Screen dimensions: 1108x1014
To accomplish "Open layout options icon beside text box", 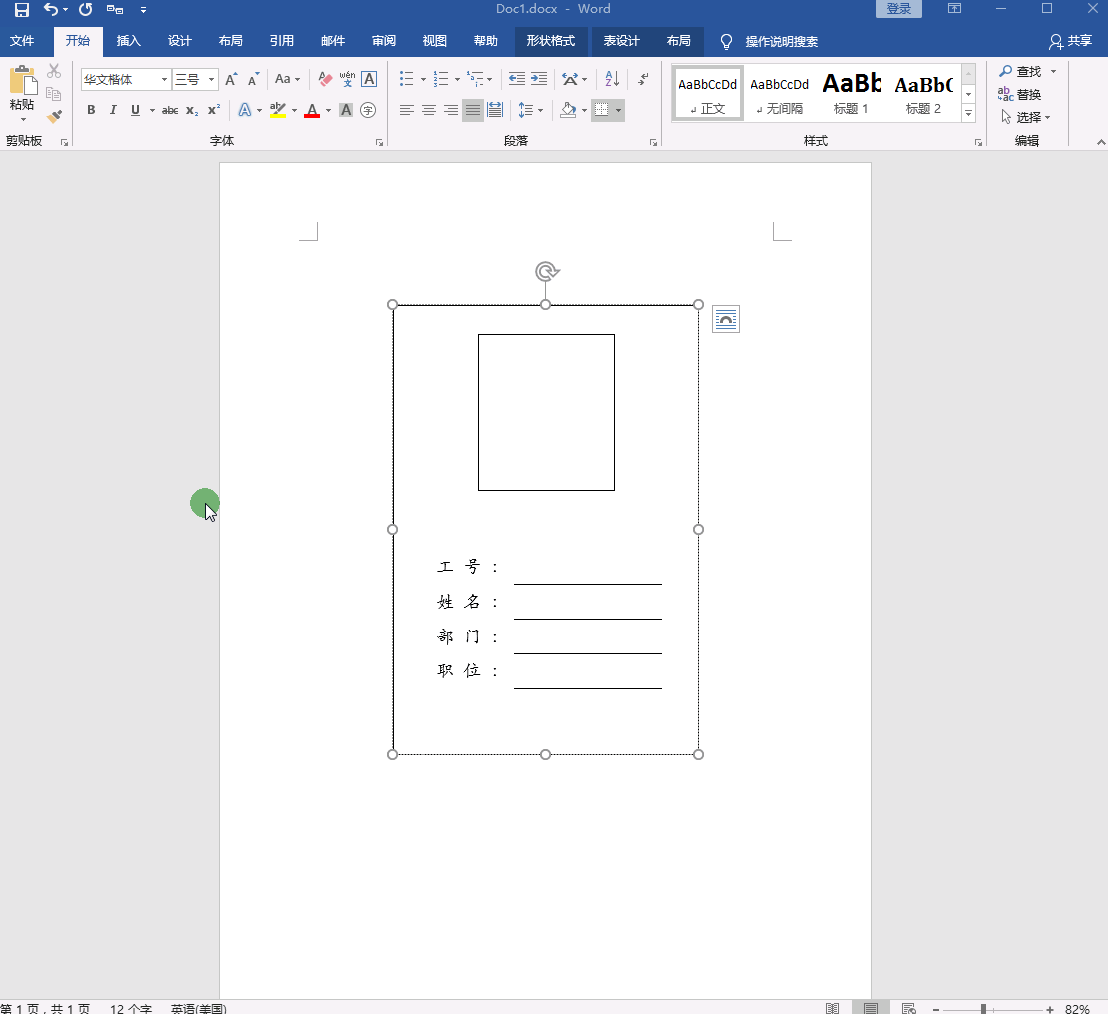I will [726, 319].
